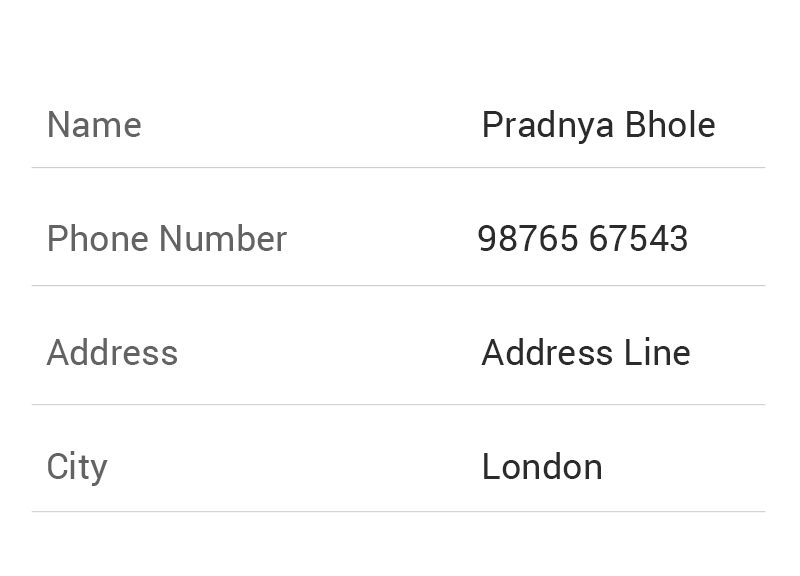Click blank area between Phone Number and its value
Viewport: 800px width, 576px height.
(383, 238)
